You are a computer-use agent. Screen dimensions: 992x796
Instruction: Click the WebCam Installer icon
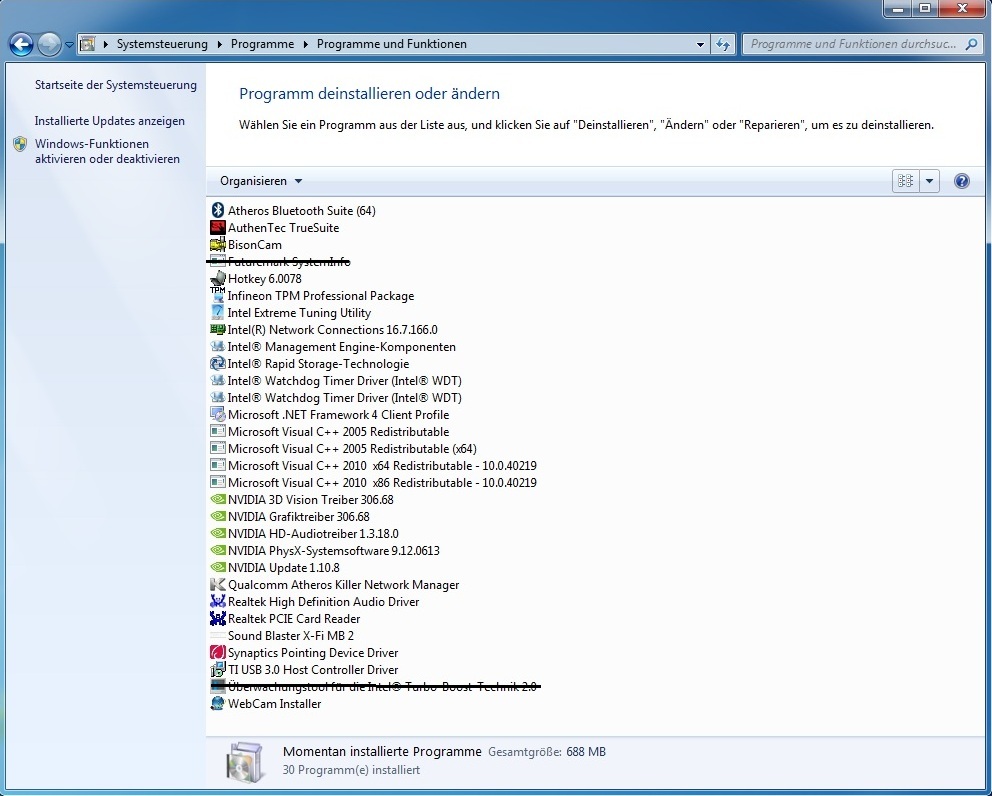(x=218, y=704)
